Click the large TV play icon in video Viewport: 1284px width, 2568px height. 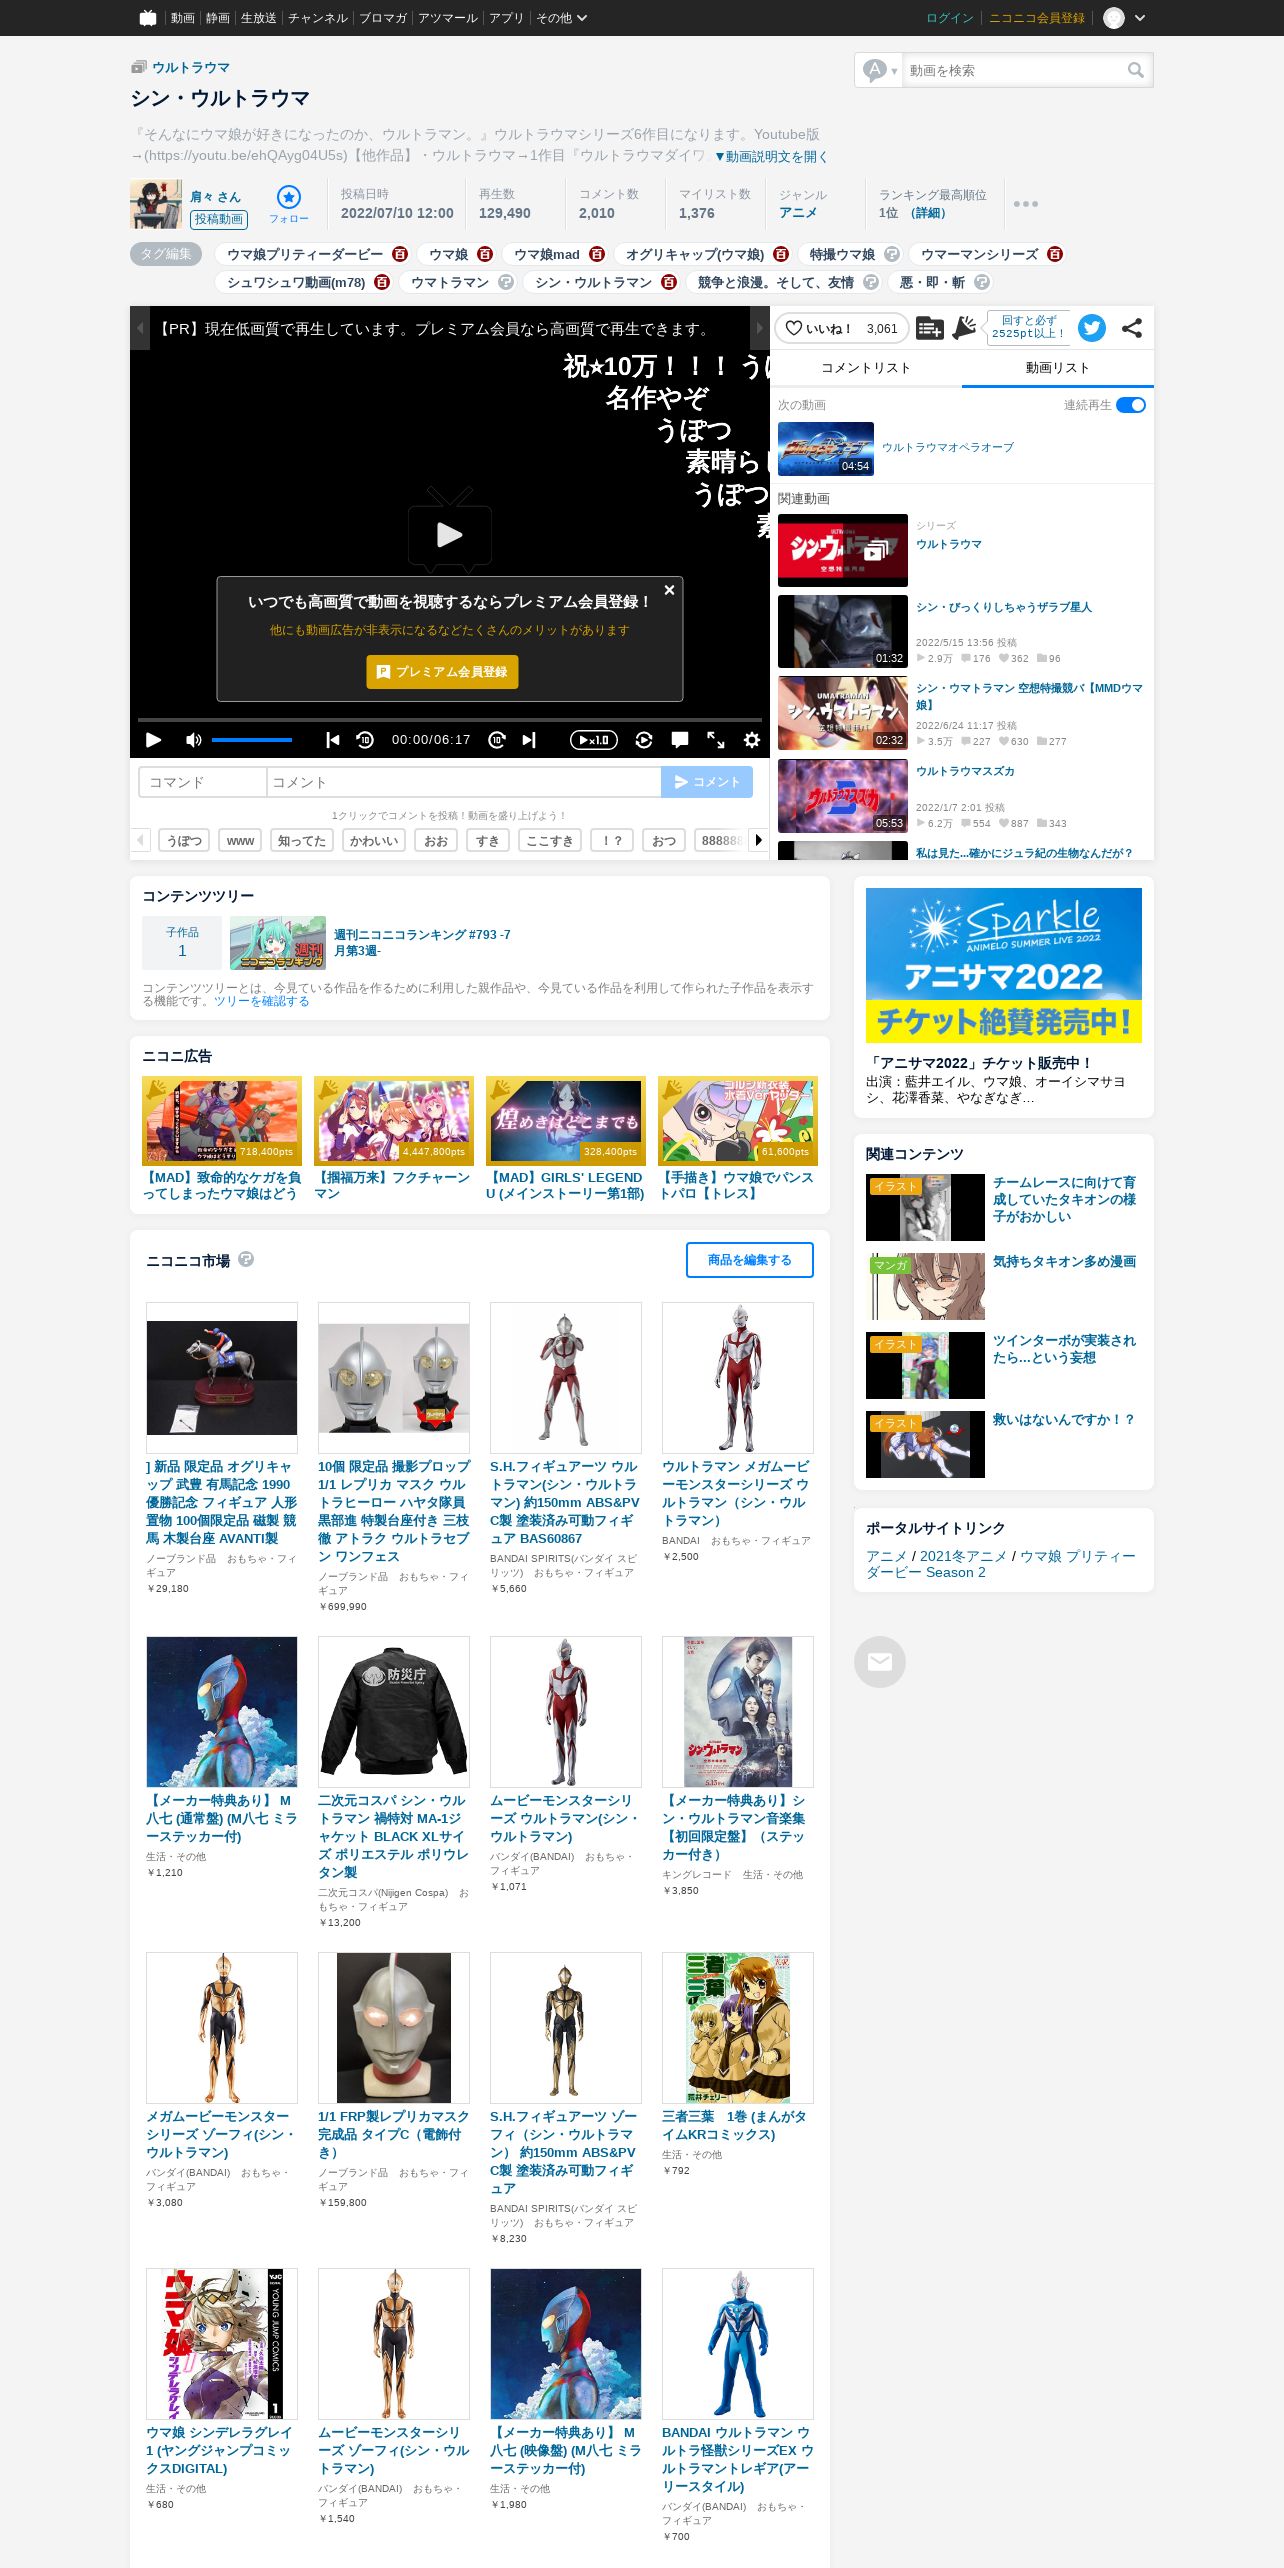click(450, 530)
